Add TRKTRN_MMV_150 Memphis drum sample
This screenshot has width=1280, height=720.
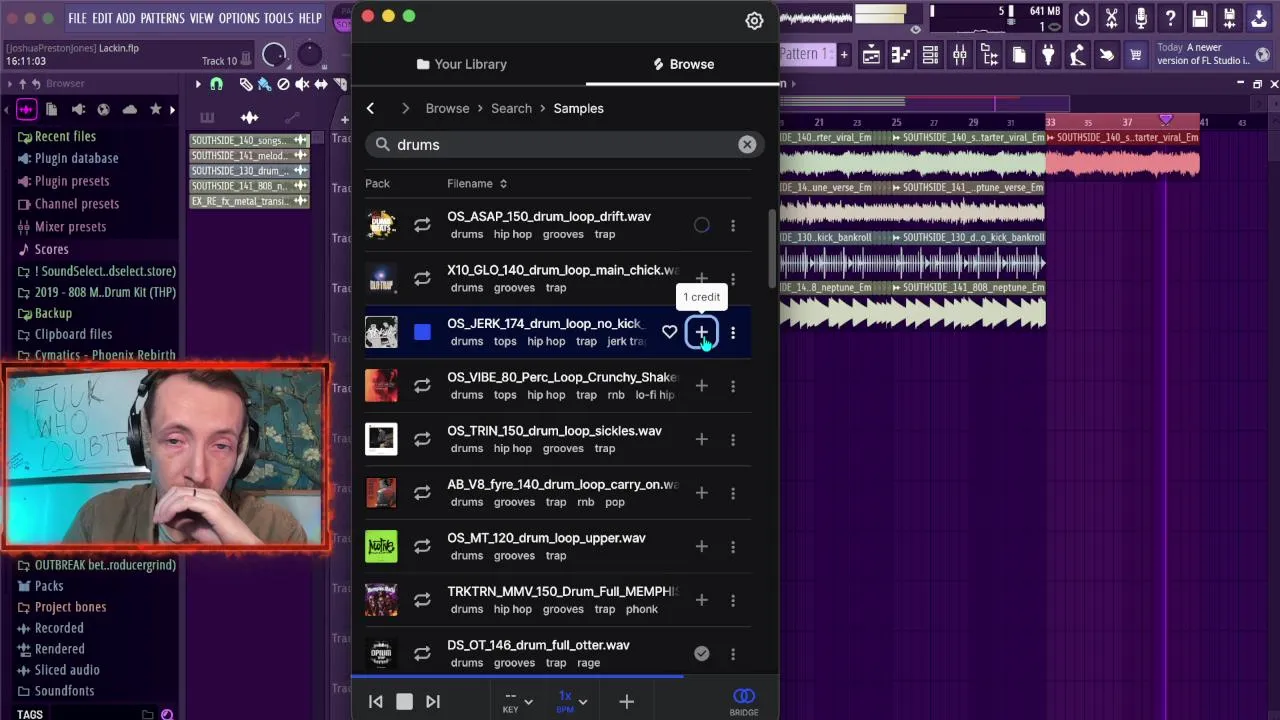click(701, 600)
